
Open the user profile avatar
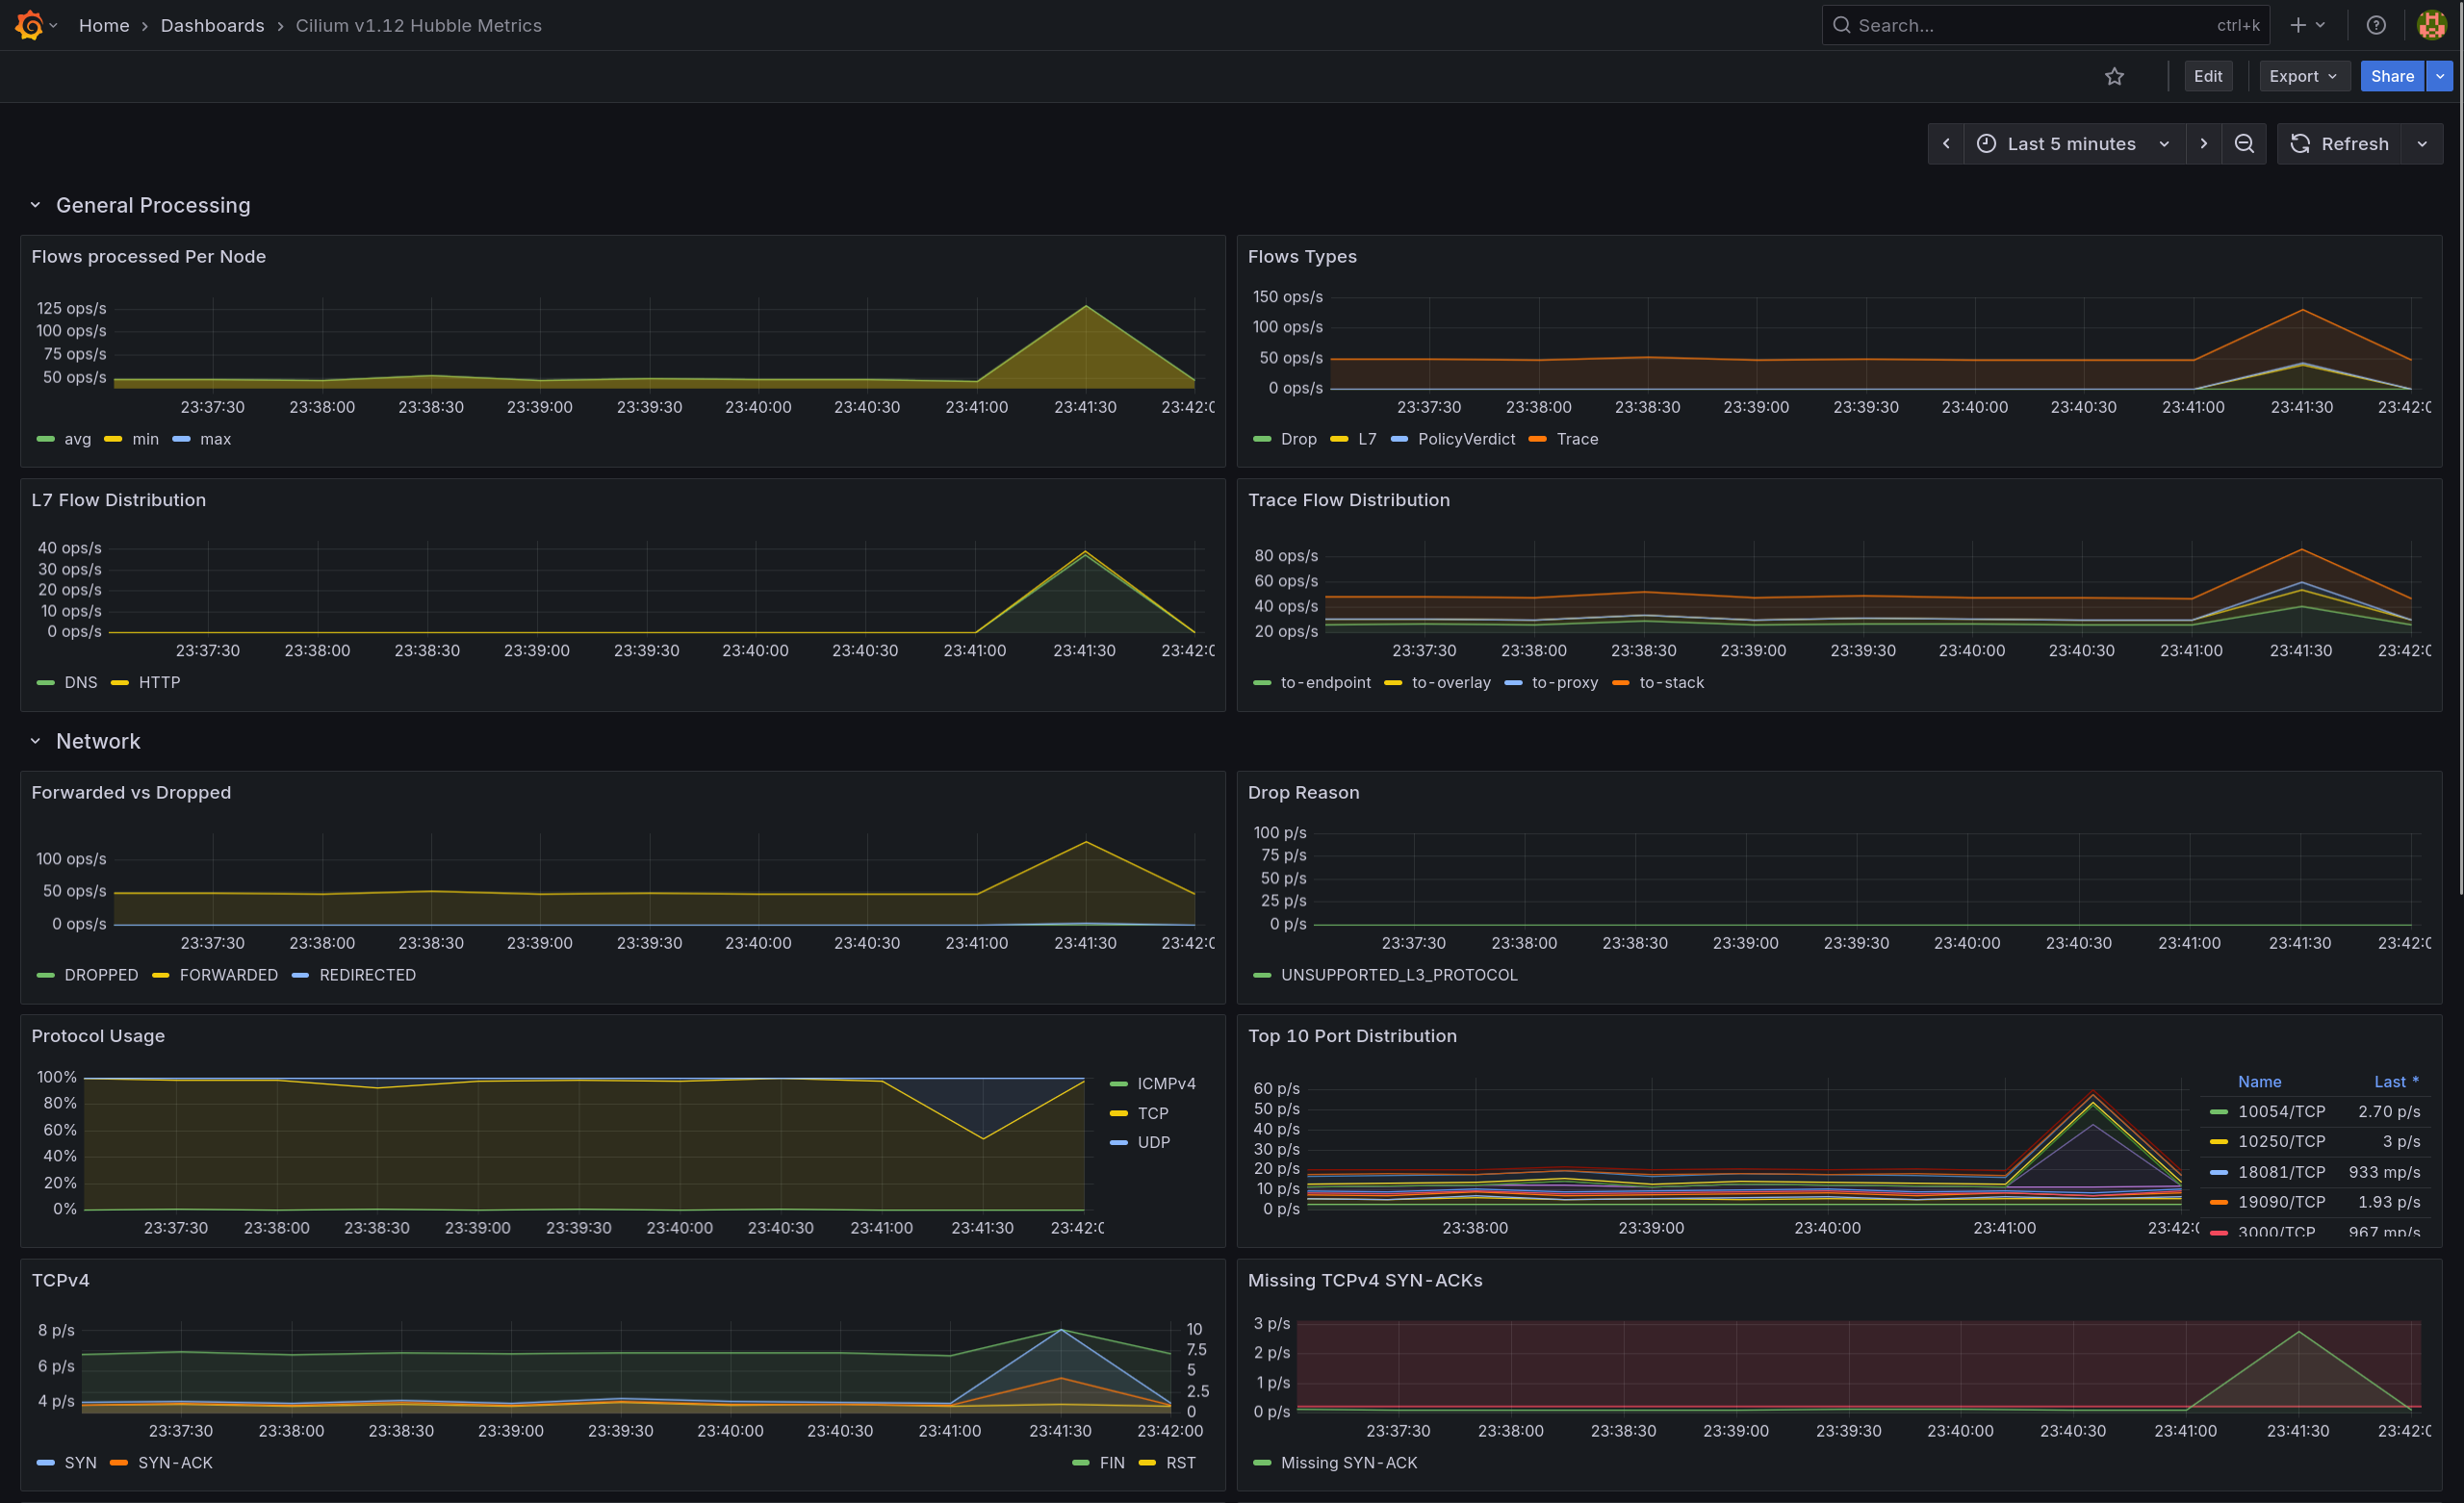(x=2431, y=25)
